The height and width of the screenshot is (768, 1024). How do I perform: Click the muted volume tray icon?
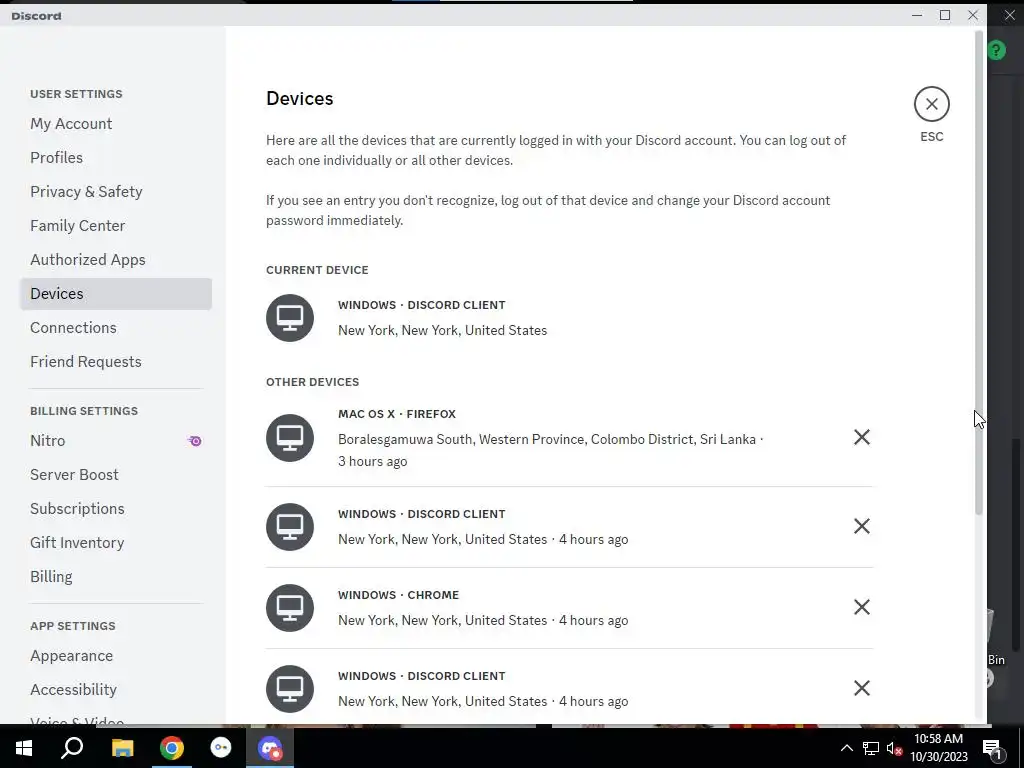pyautogui.click(x=894, y=748)
